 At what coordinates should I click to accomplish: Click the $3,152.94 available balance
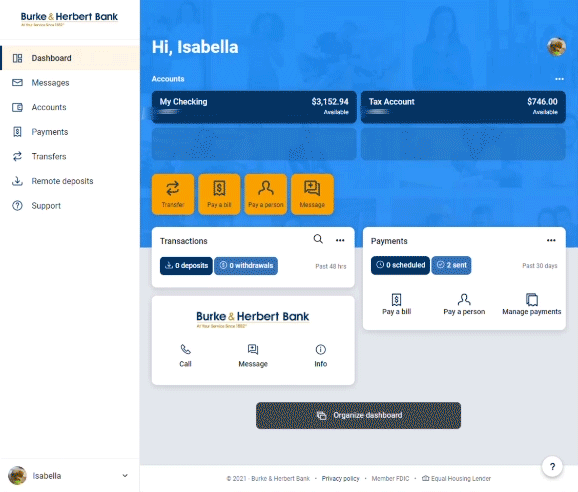pos(330,102)
